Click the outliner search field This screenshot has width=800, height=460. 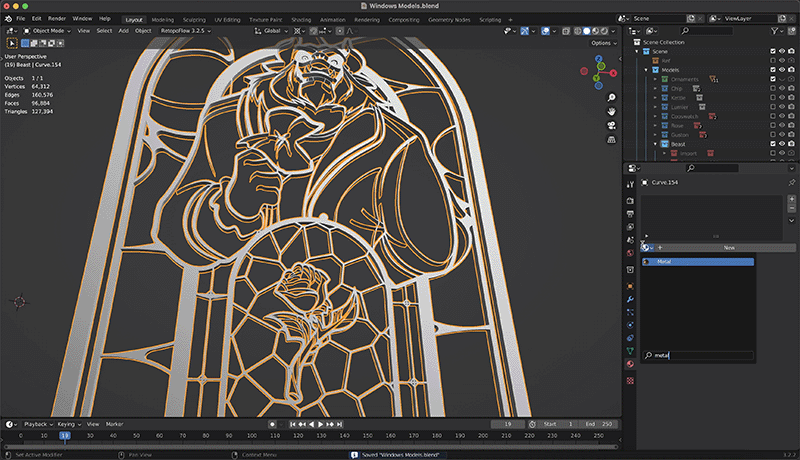pyautogui.click(x=706, y=31)
